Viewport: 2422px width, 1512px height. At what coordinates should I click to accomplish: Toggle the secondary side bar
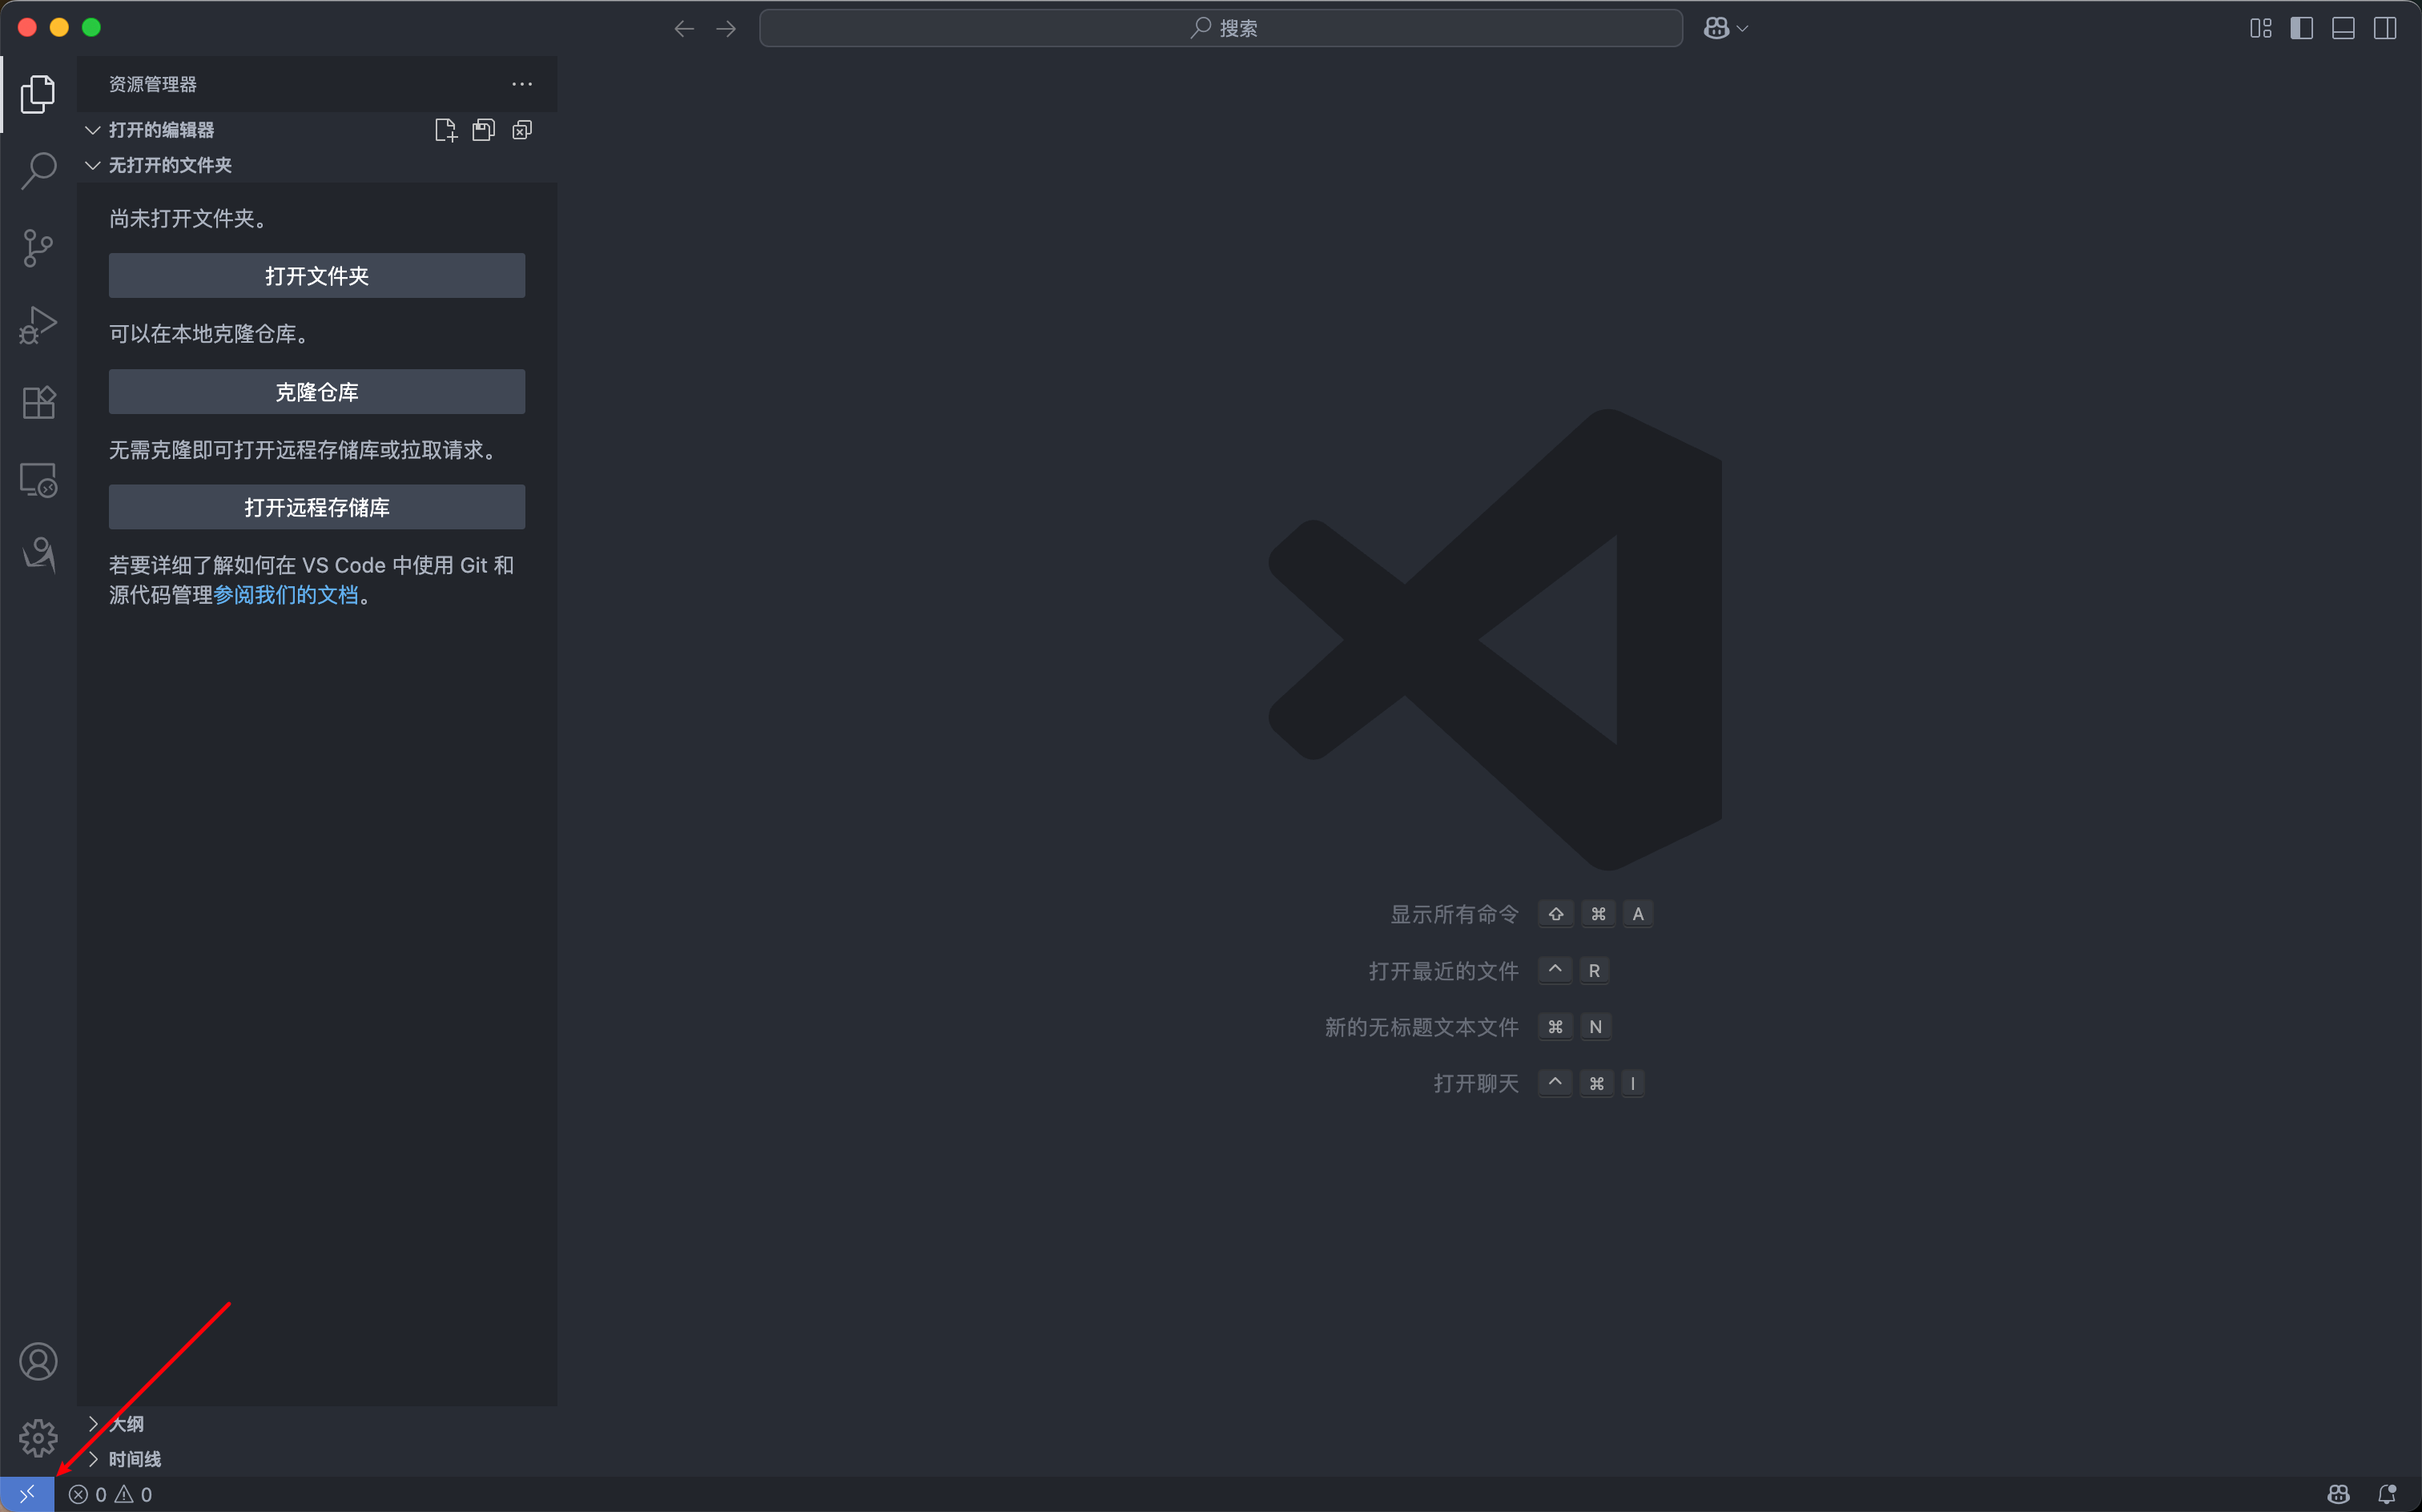point(2385,28)
